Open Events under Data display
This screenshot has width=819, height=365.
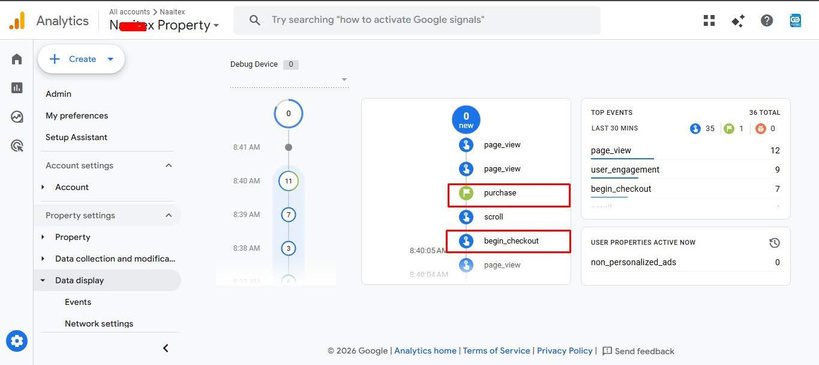[x=78, y=302]
